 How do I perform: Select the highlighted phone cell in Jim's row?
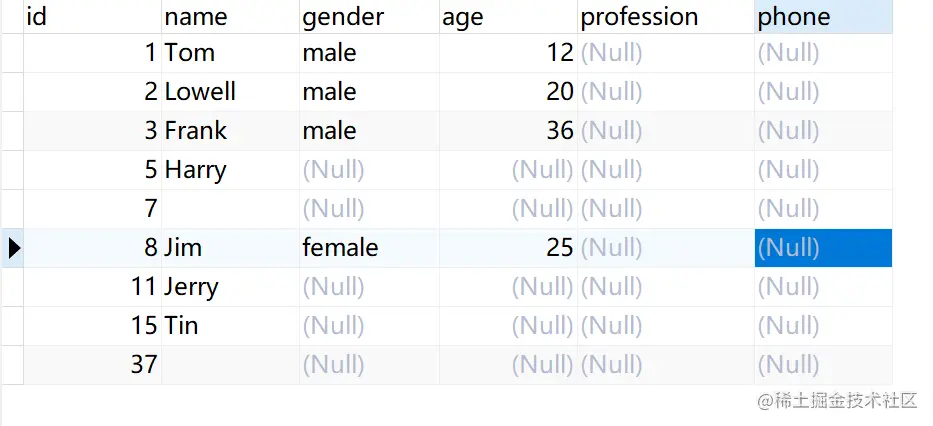point(823,248)
